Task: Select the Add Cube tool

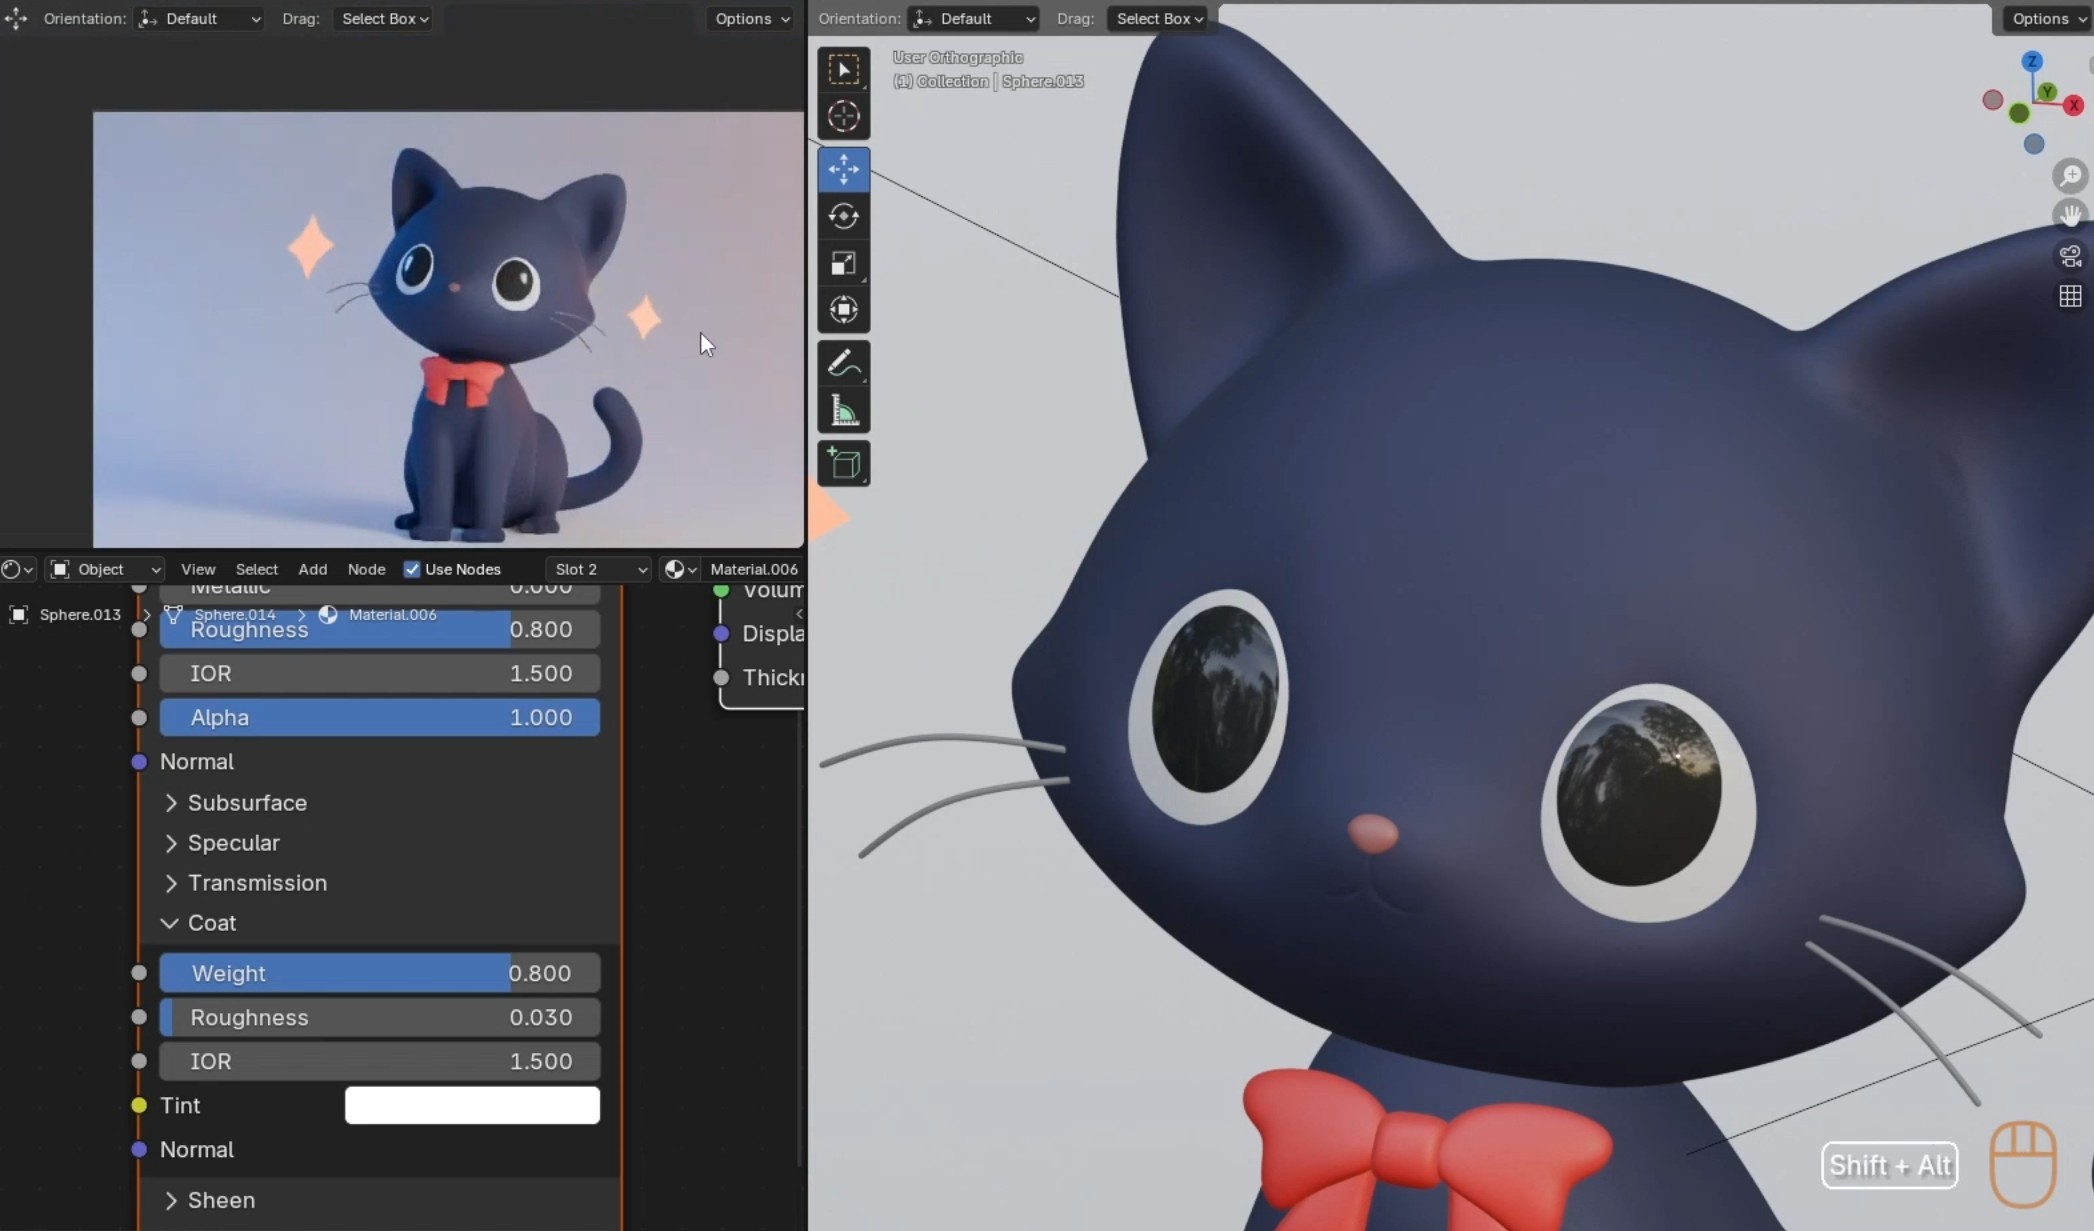Action: (843, 464)
